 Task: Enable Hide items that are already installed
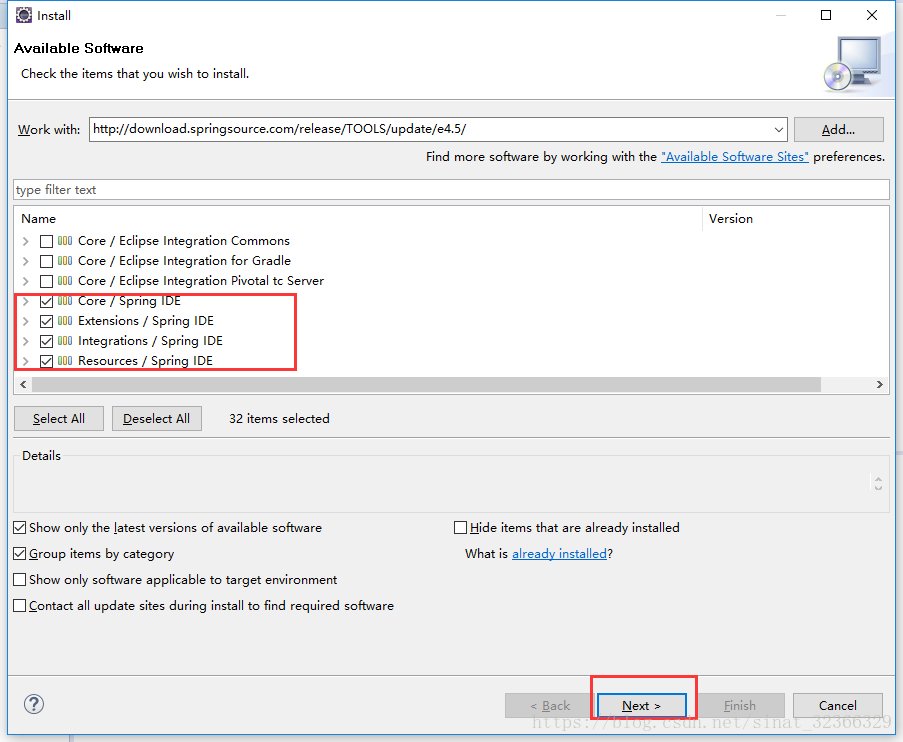[461, 528]
